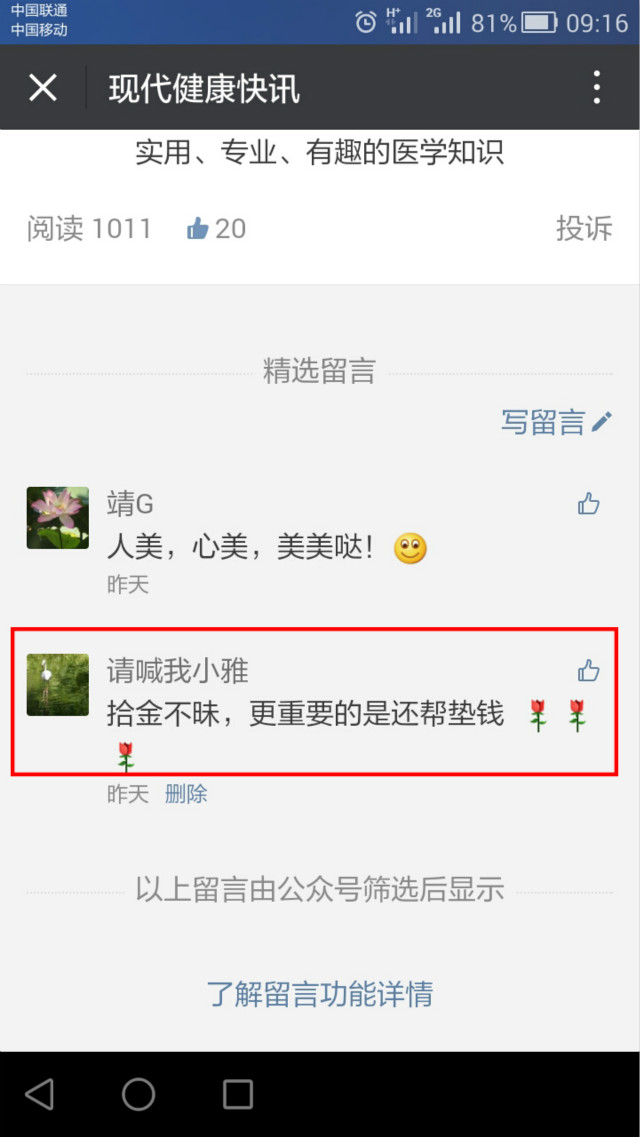Tap the username 靖G
The height and width of the screenshot is (1137, 640).
click(x=130, y=504)
